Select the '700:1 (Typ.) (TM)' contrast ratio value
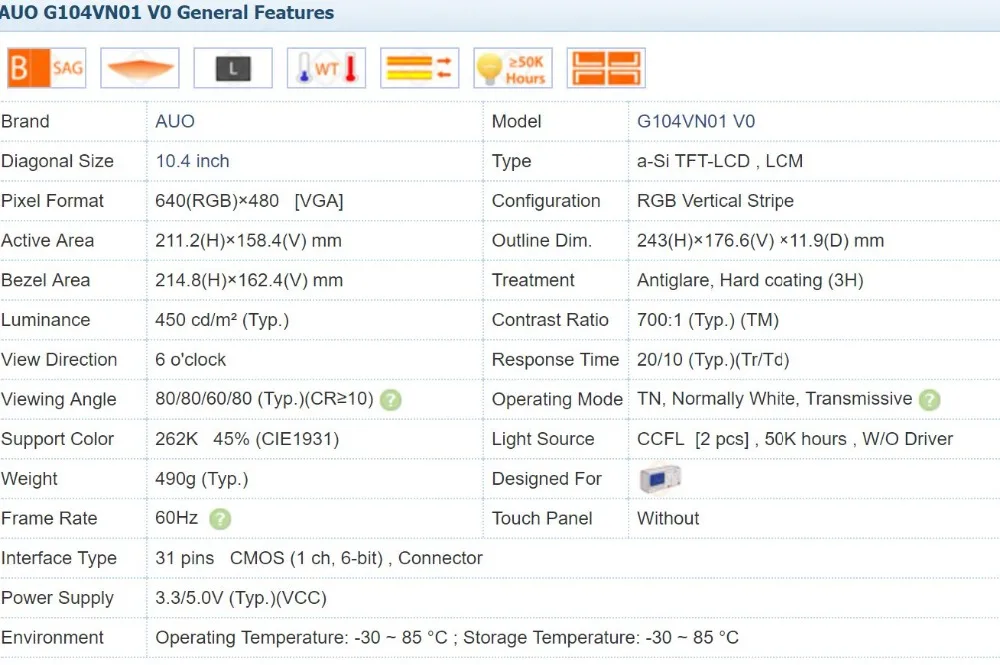 [x=708, y=319]
